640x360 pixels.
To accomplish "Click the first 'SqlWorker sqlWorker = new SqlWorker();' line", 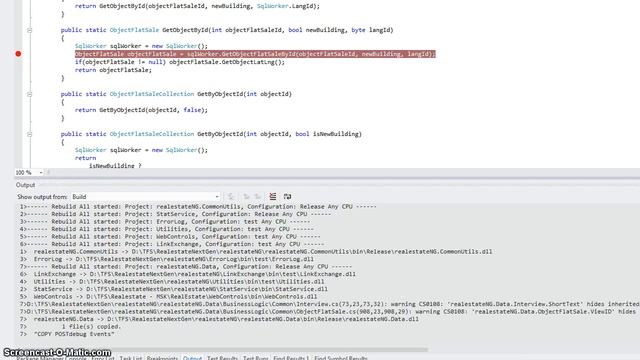I will click(141, 46).
